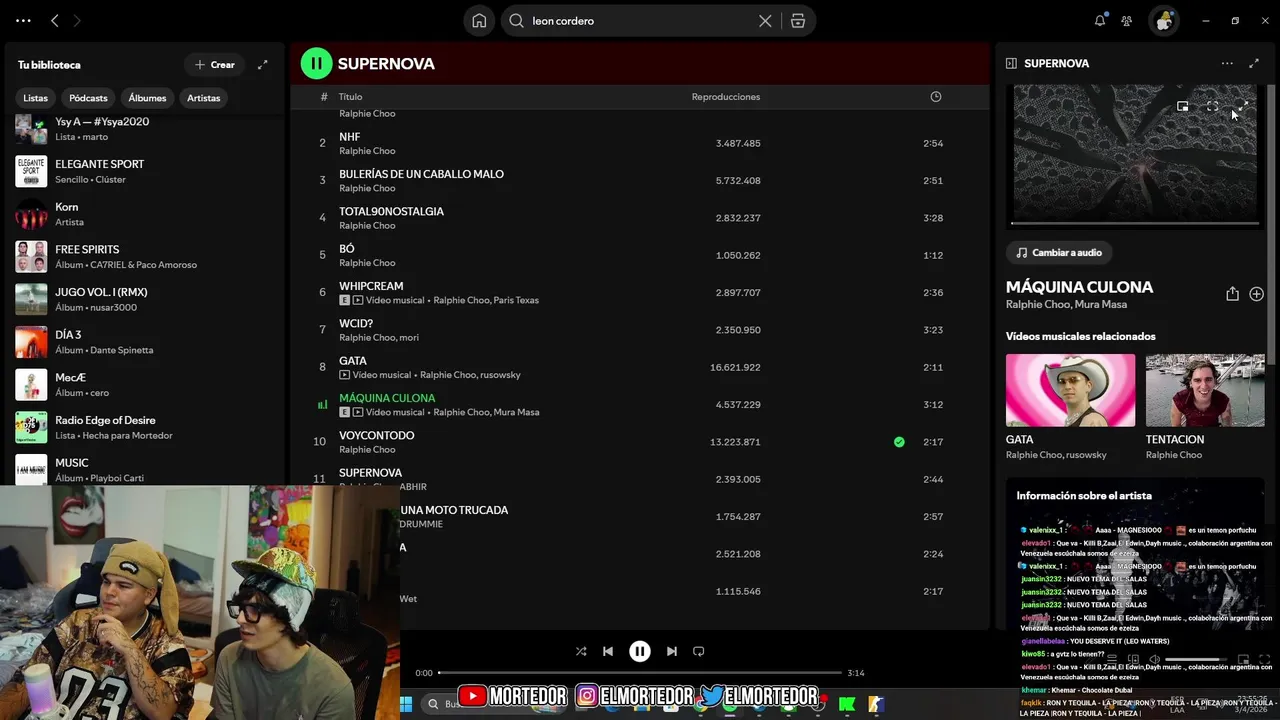
Task: Add MÁQUINA CULONA to library plus icon
Action: pyautogui.click(x=1257, y=294)
